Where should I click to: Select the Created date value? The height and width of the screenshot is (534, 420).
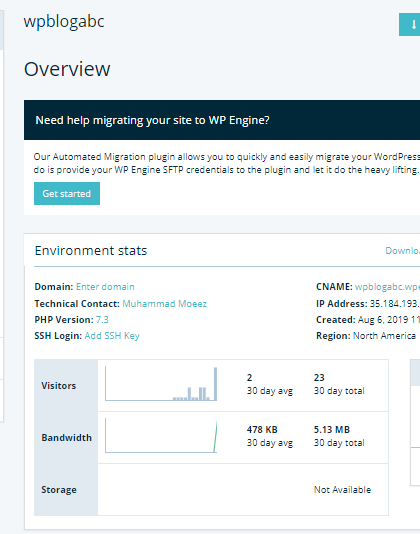[389, 320]
